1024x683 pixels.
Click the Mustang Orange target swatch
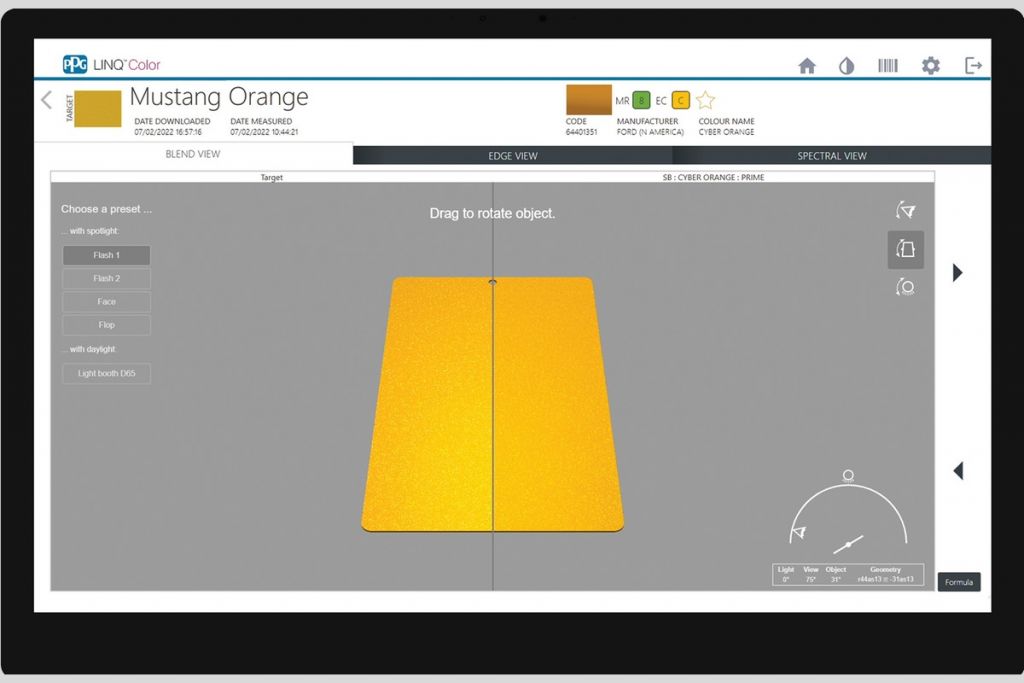(x=98, y=108)
